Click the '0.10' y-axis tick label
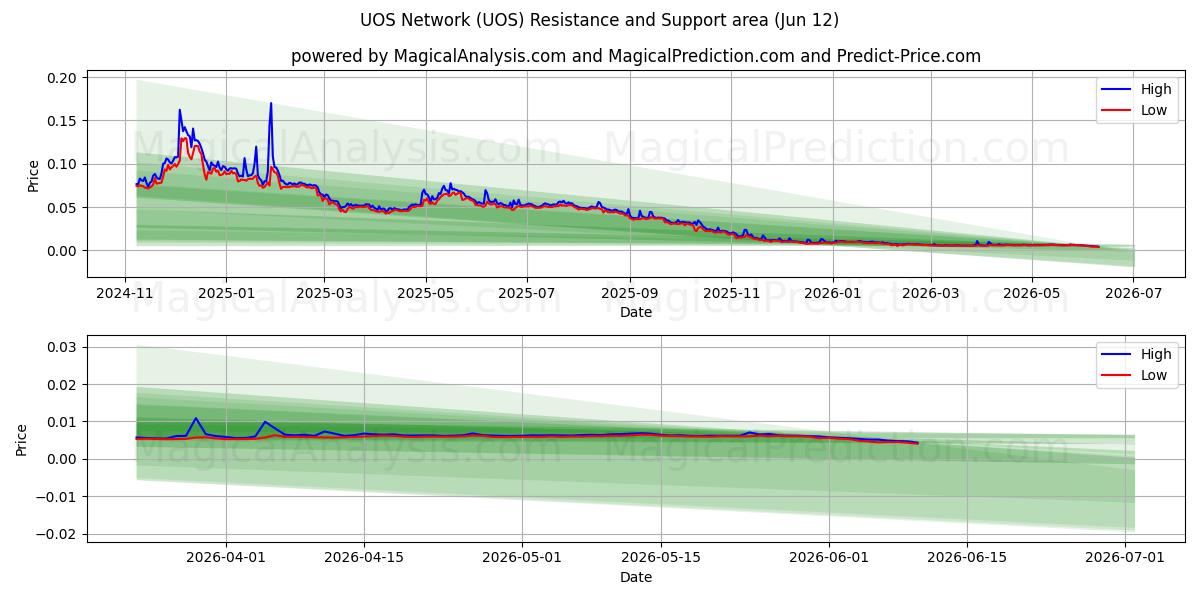 pyautogui.click(x=64, y=164)
